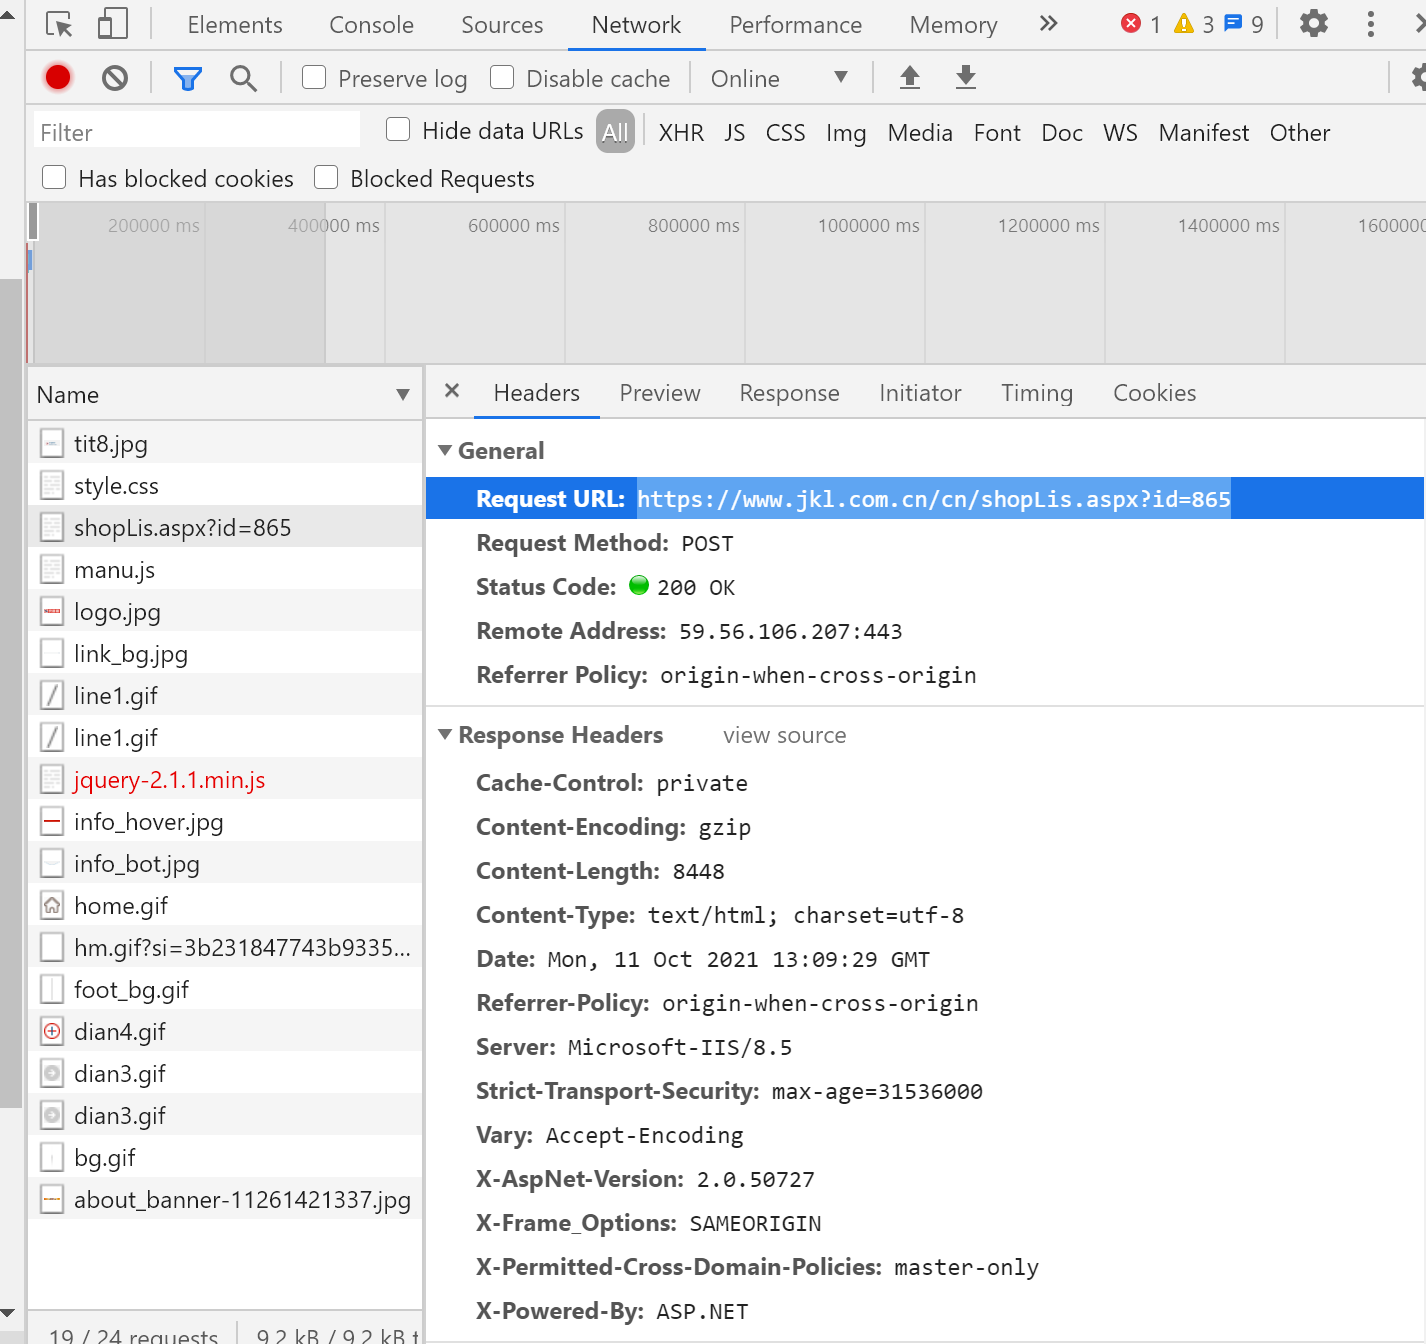Screen dimensions: 1426x1344
Task: Check the Blocked Requests checkbox
Action: coord(326,177)
